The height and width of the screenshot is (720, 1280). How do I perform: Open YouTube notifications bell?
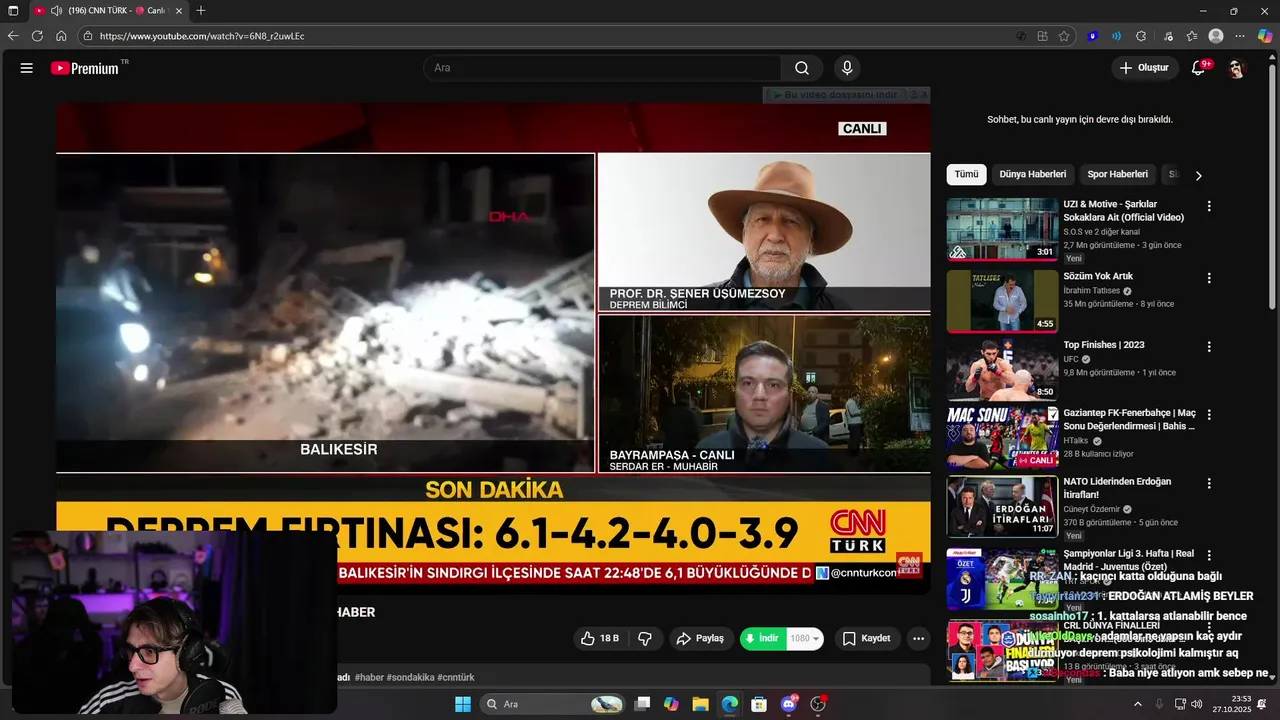pos(1198,68)
